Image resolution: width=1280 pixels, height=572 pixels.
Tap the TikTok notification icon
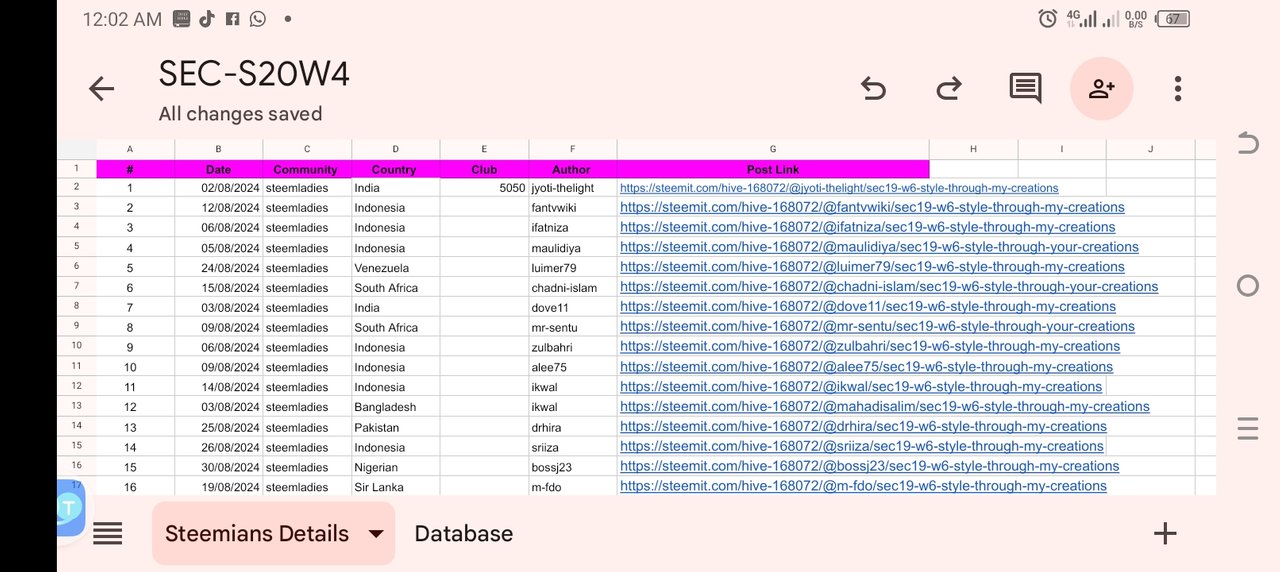coord(207,18)
